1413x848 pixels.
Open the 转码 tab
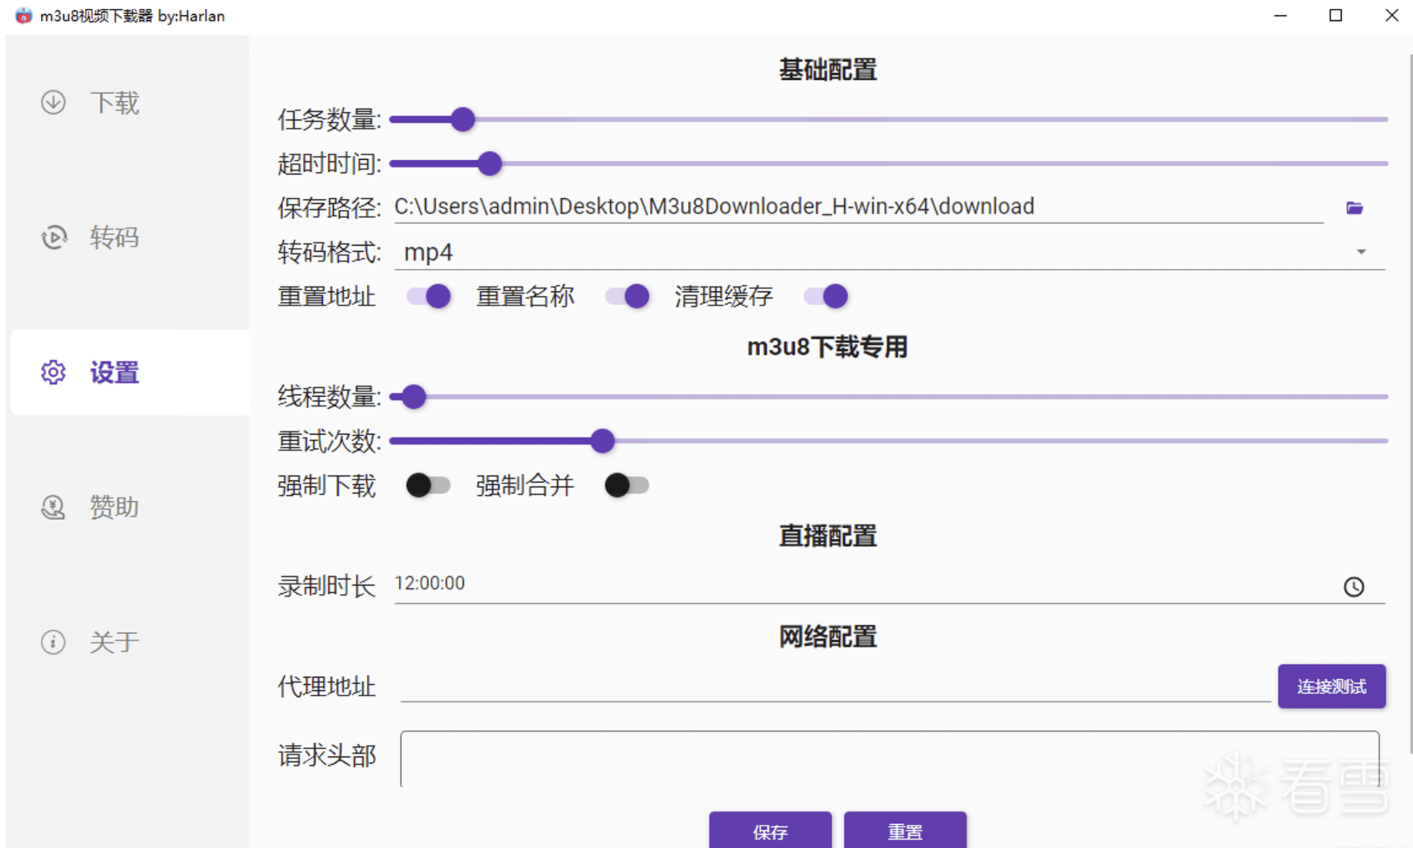(x=130, y=237)
